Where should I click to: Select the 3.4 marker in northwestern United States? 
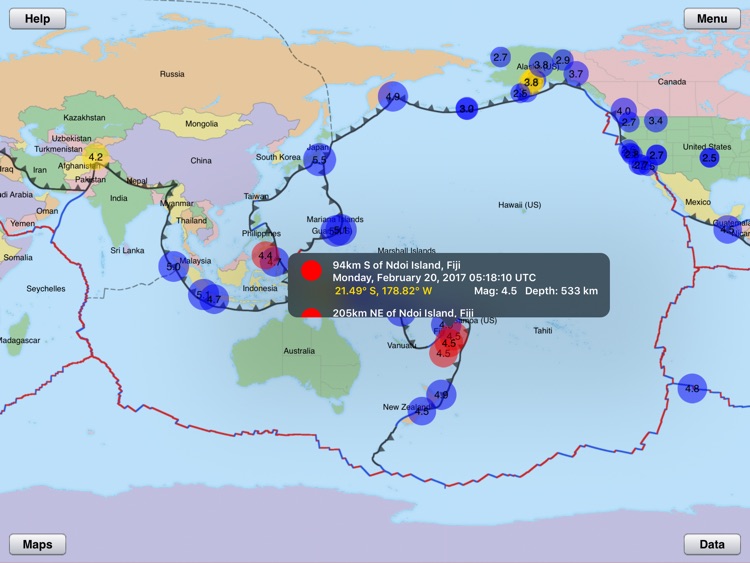656,120
